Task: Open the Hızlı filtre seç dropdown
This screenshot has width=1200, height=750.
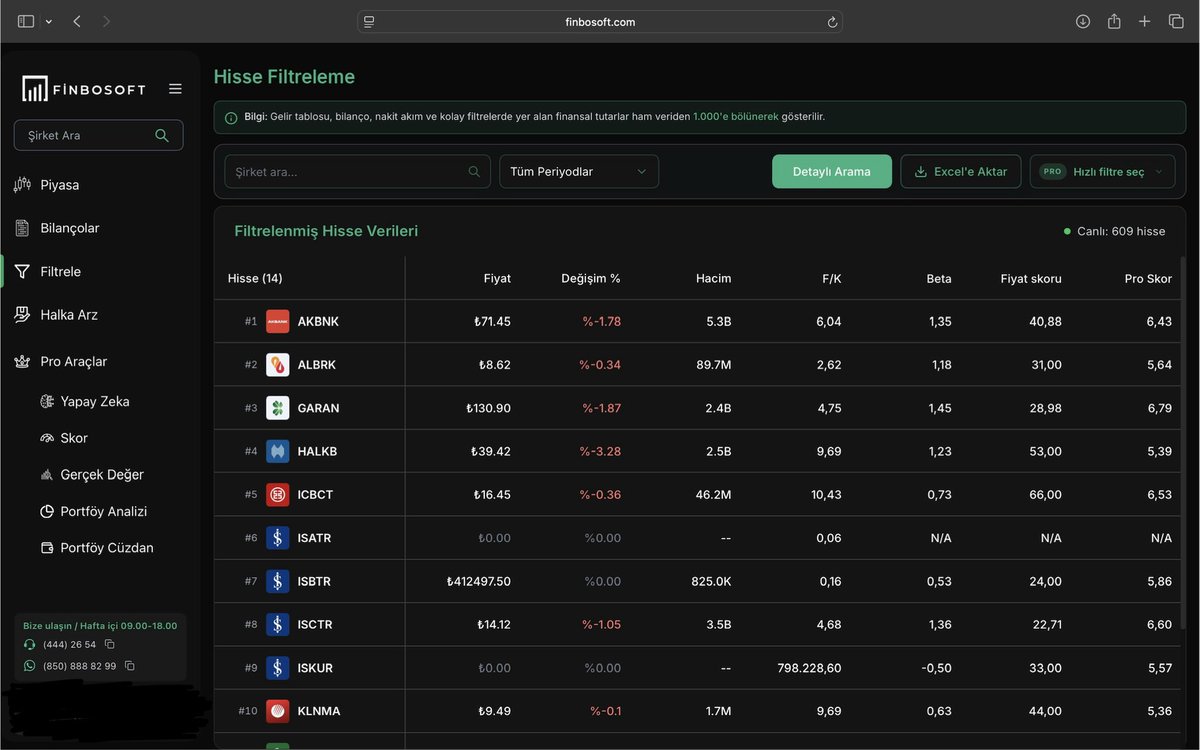Action: [1102, 171]
